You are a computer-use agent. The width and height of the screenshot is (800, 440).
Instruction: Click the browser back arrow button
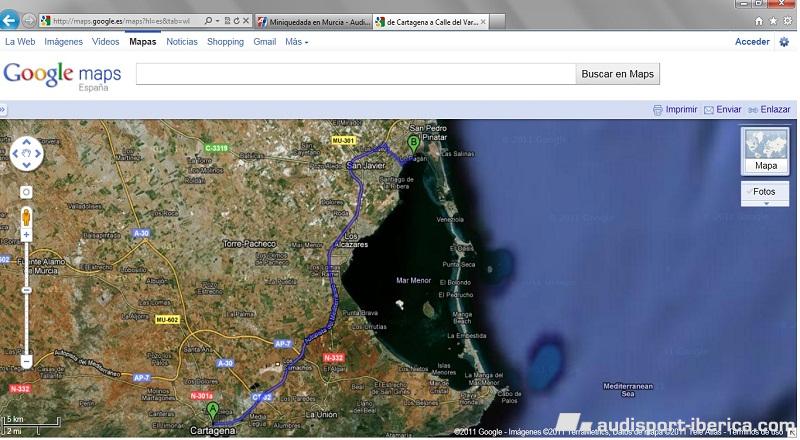point(11,20)
